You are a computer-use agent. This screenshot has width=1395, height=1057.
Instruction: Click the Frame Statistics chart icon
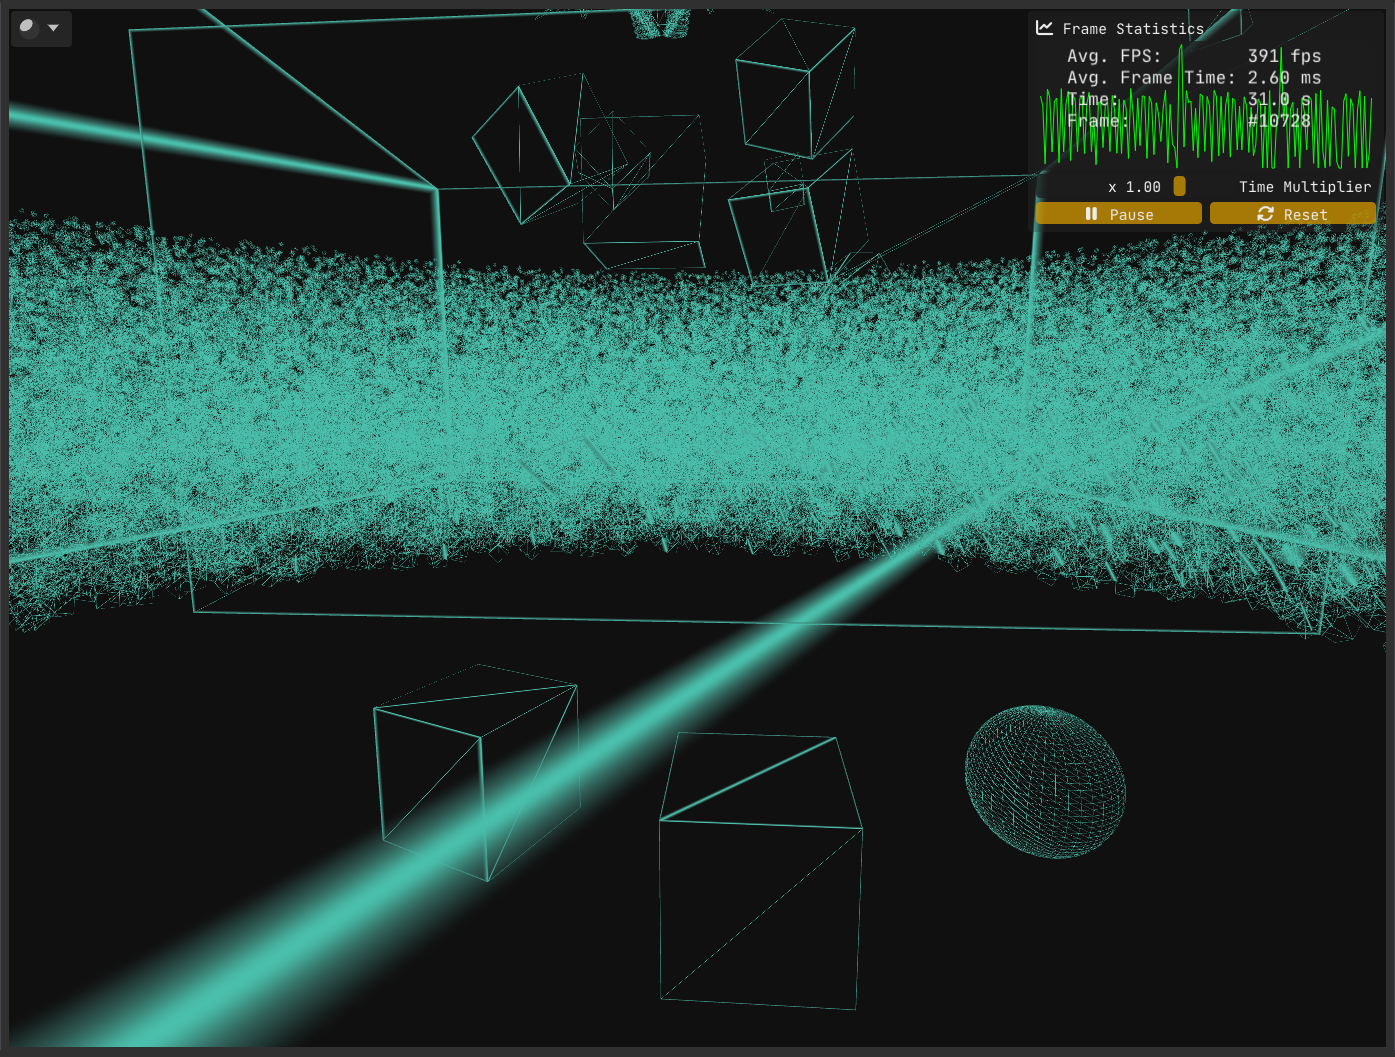tap(1045, 28)
